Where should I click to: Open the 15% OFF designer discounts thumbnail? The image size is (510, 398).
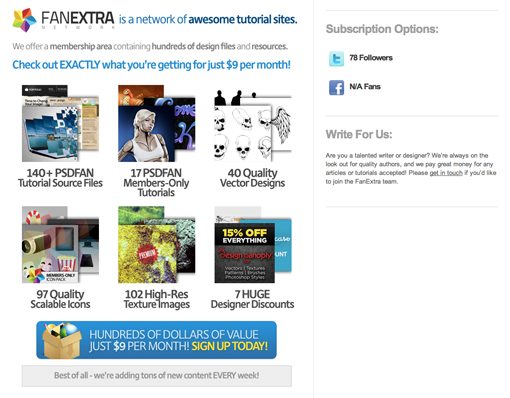253,244
